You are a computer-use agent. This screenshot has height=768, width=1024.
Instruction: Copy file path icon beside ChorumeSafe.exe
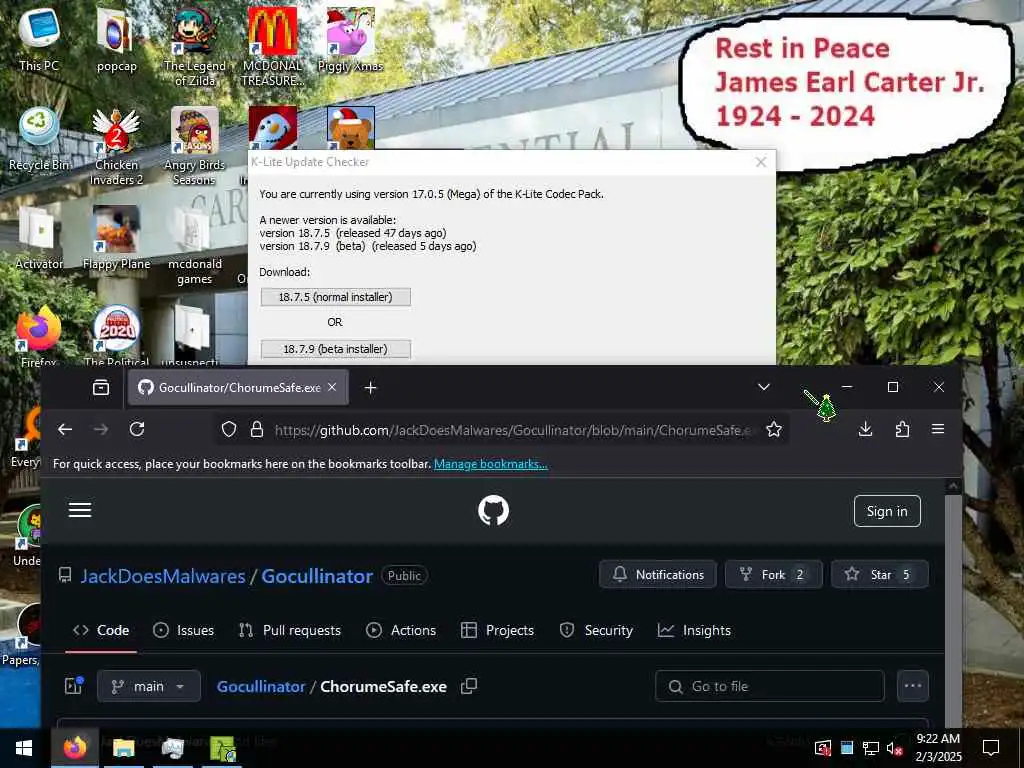pos(469,686)
